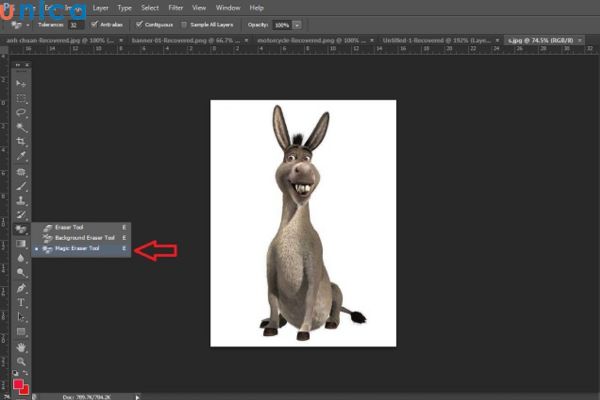Select the Crop tool
600x400 pixels.
pos(21,141)
